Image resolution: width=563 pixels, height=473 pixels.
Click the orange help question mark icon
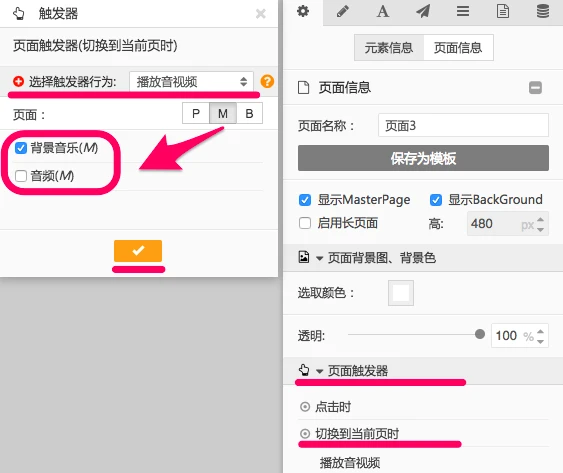[x=267, y=82]
